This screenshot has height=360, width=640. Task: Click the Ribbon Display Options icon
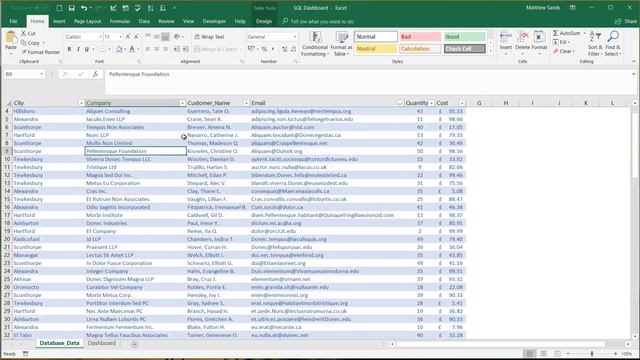click(573, 8)
